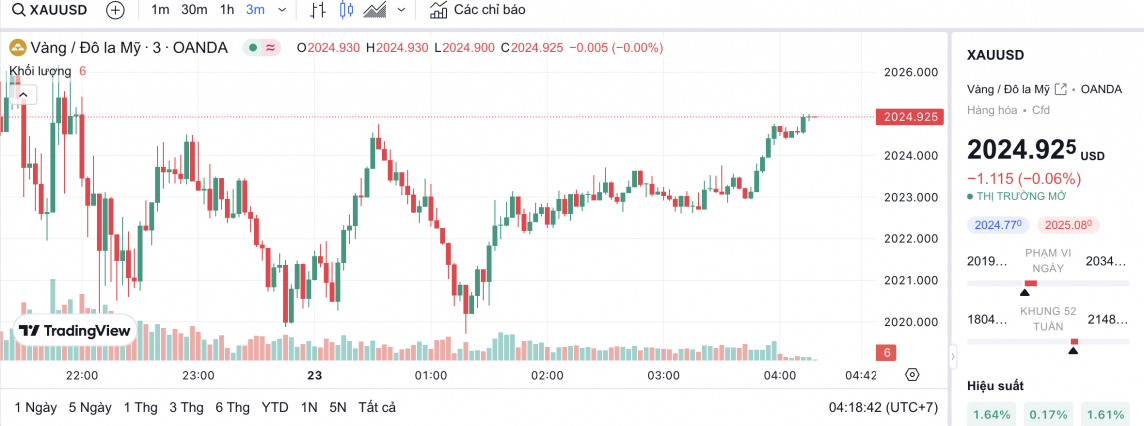The width and height of the screenshot is (1144, 426).
Task: Click the XAUUSD symbol search magnifier icon
Action: click(18, 10)
